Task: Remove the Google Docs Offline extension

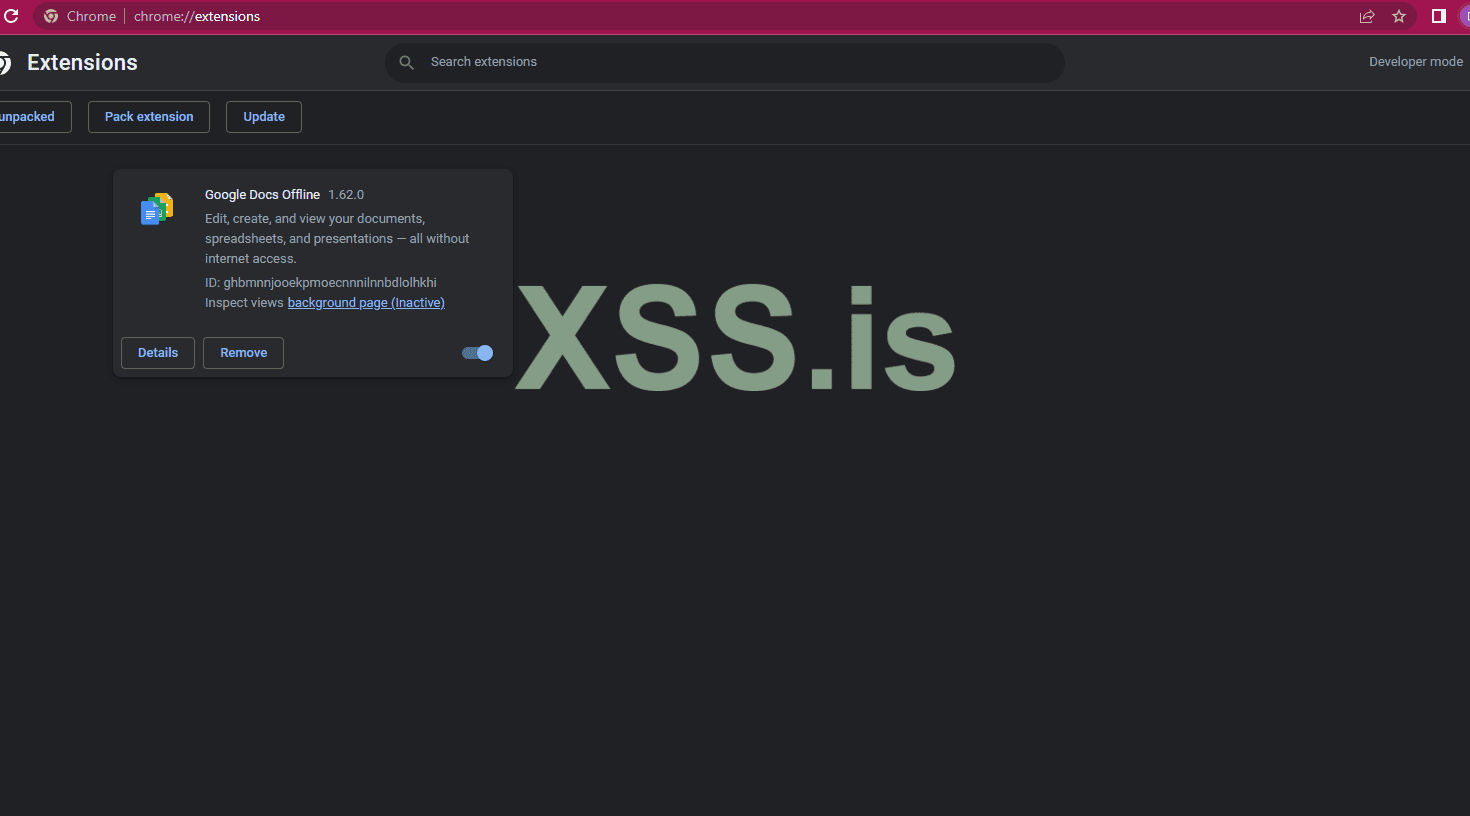Action: pyautogui.click(x=244, y=353)
